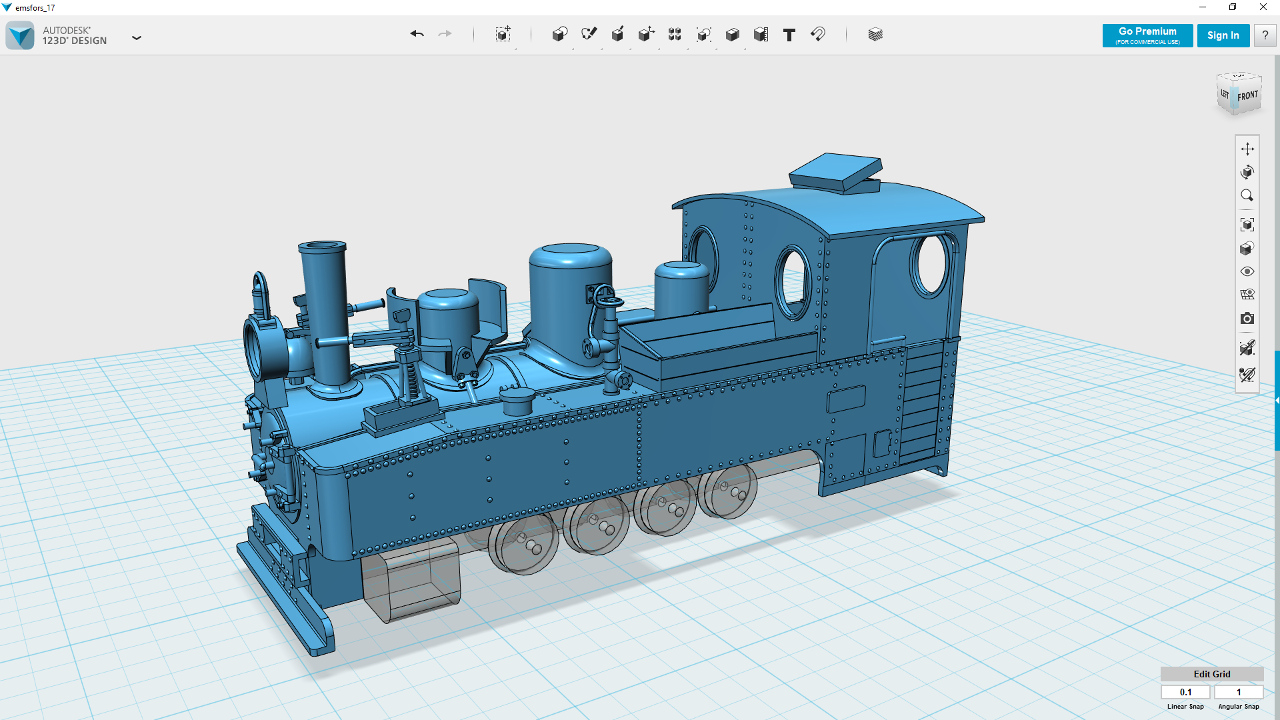Open the Sketch tool menu
The height and width of the screenshot is (720, 1280).
click(589, 34)
